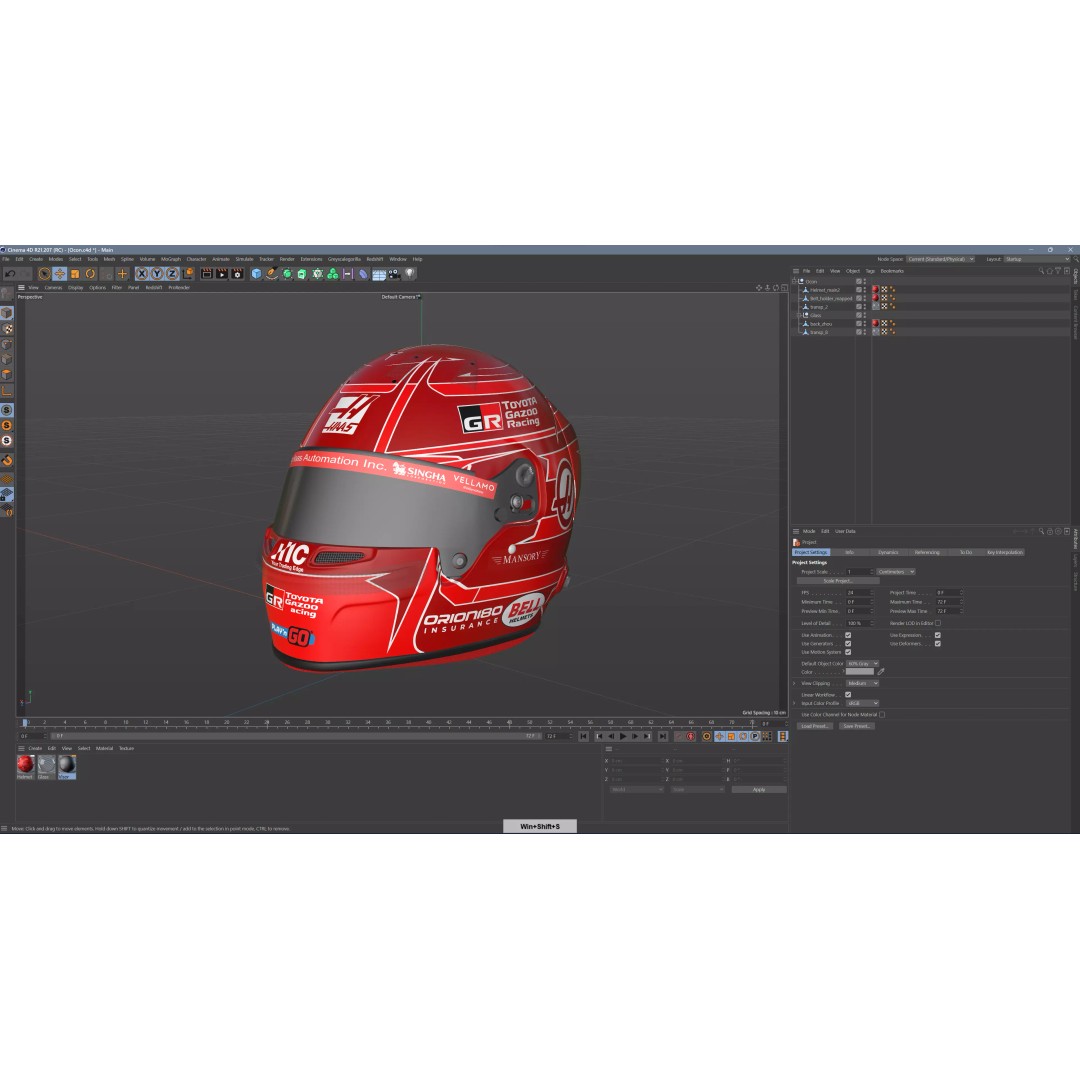
Task: Collapse the Ocon root object
Action: click(x=794, y=281)
